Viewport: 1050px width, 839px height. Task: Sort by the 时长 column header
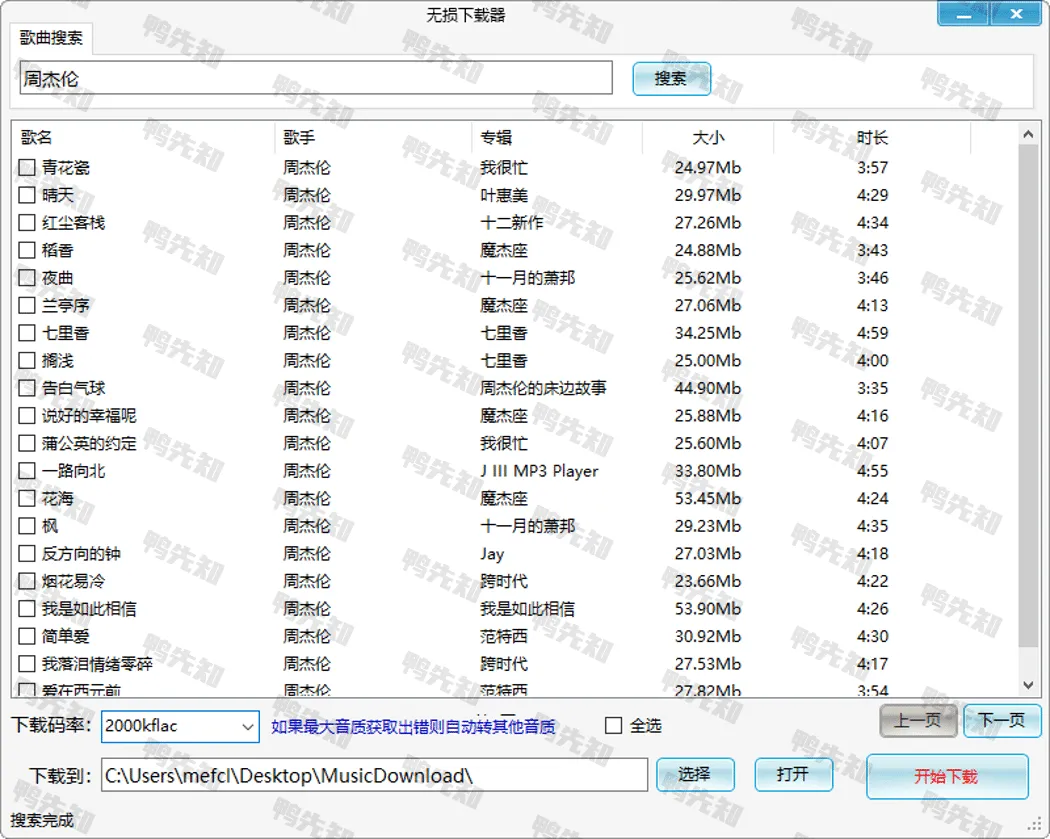tap(873, 138)
